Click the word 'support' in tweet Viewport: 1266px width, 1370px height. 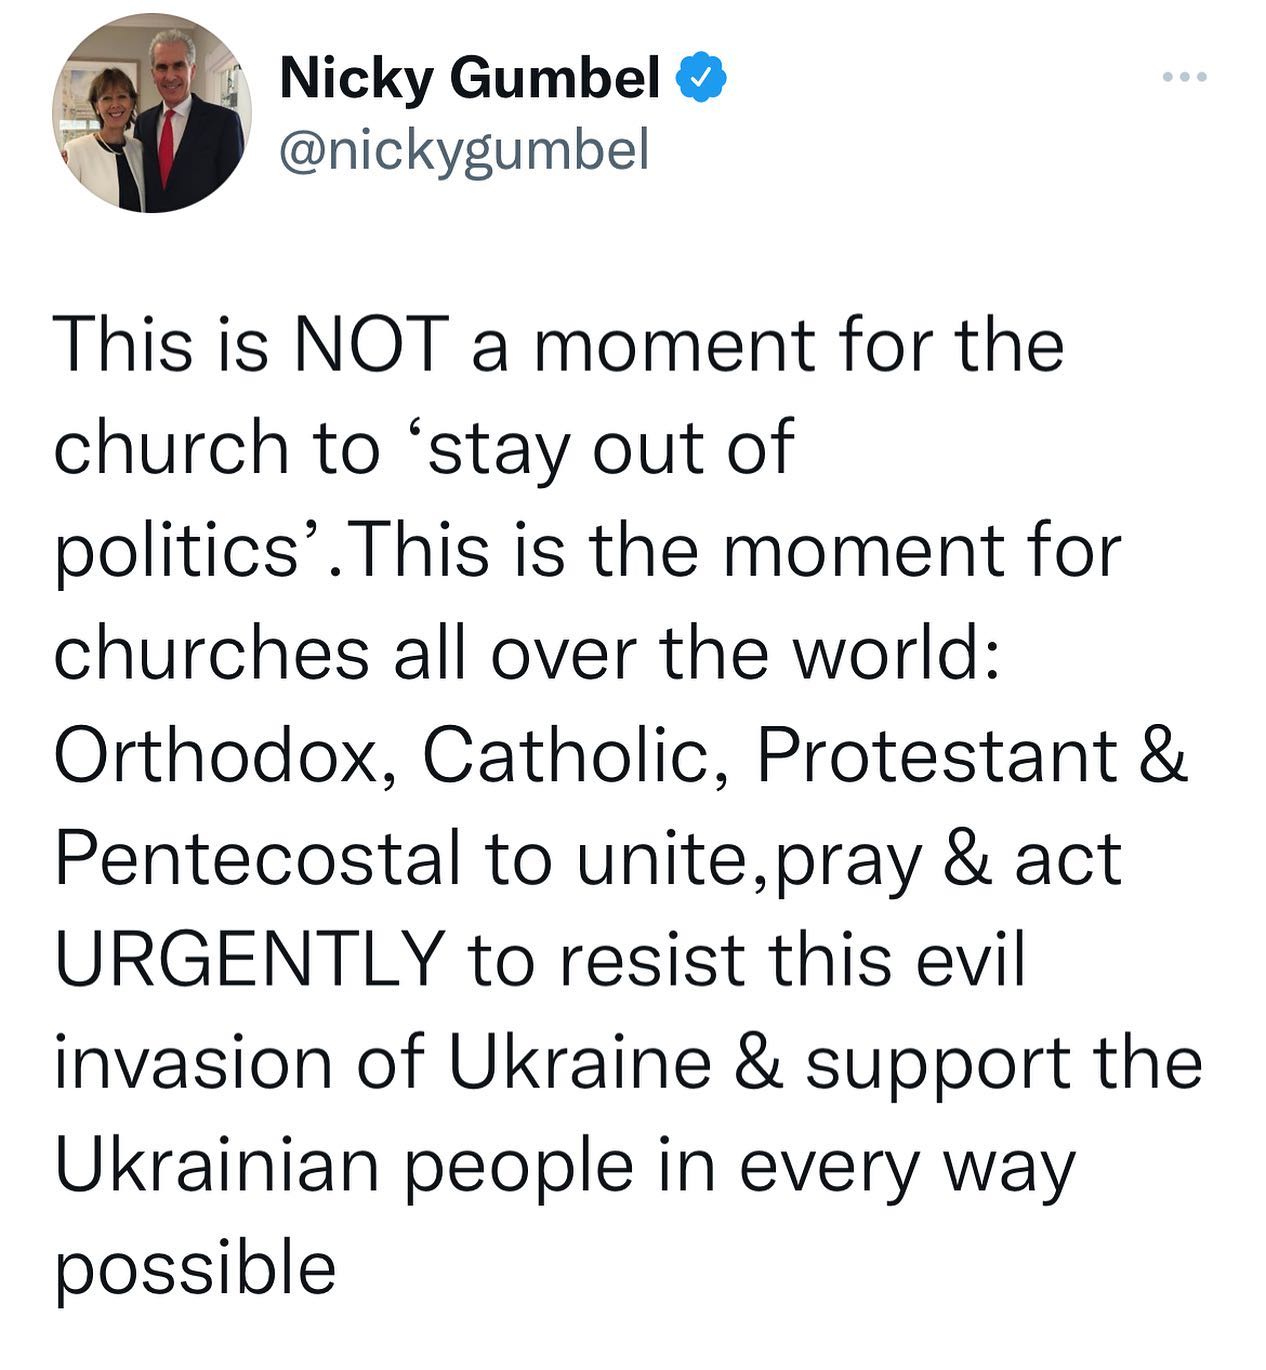click(938, 1064)
